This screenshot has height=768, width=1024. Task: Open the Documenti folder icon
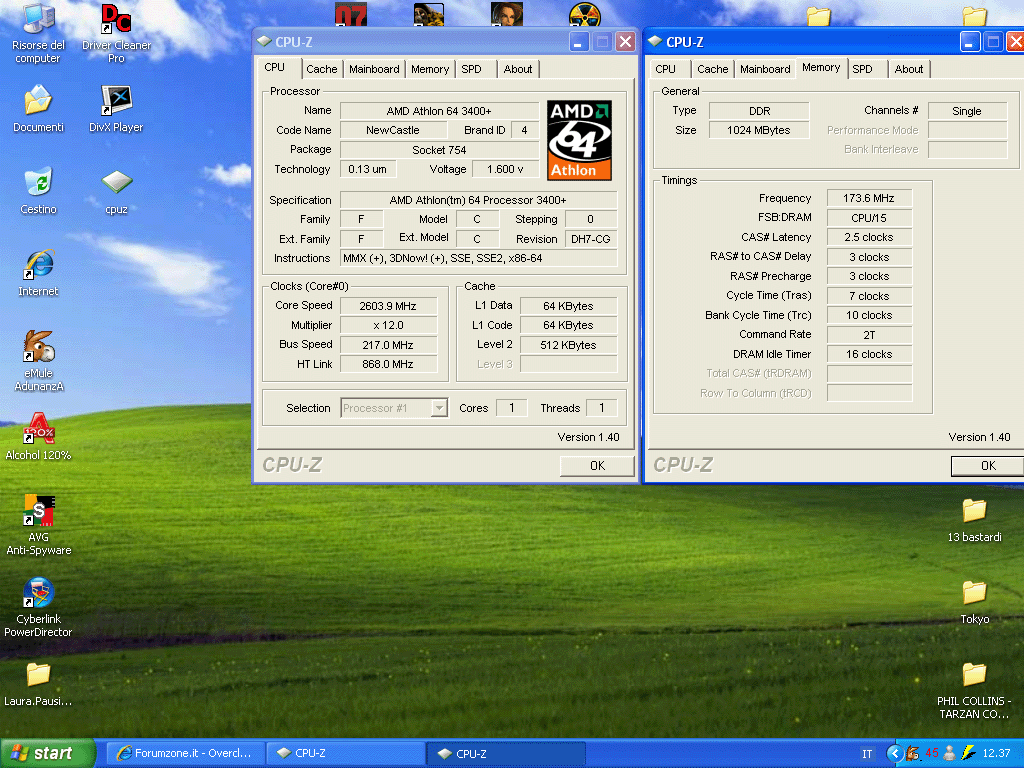(38, 108)
